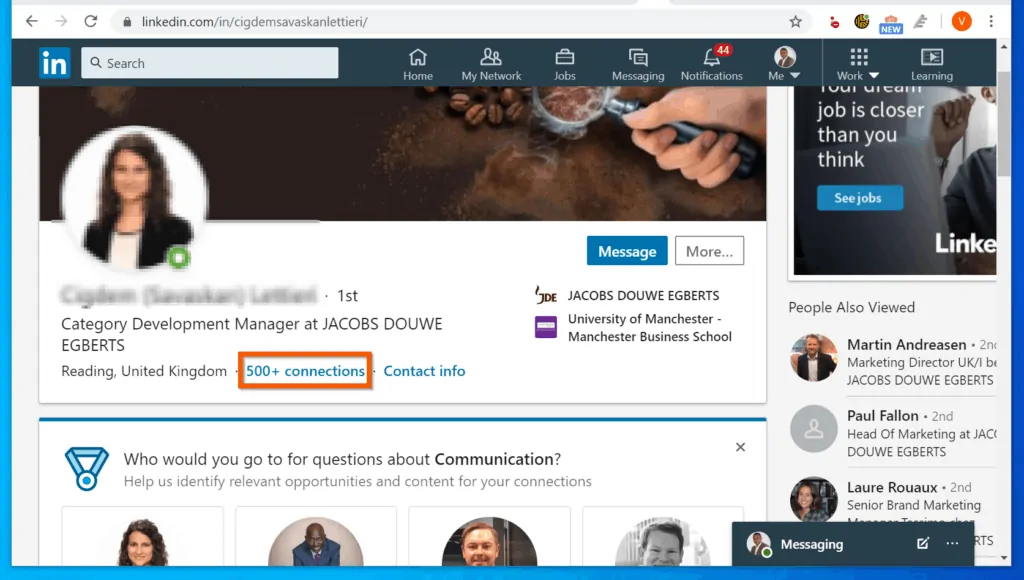
Task: Reload the page with refresh icon
Action: point(91,22)
